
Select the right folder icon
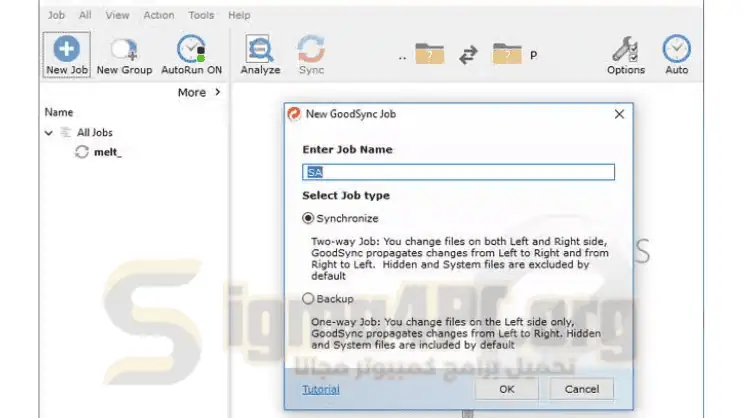[x=507, y=55]
